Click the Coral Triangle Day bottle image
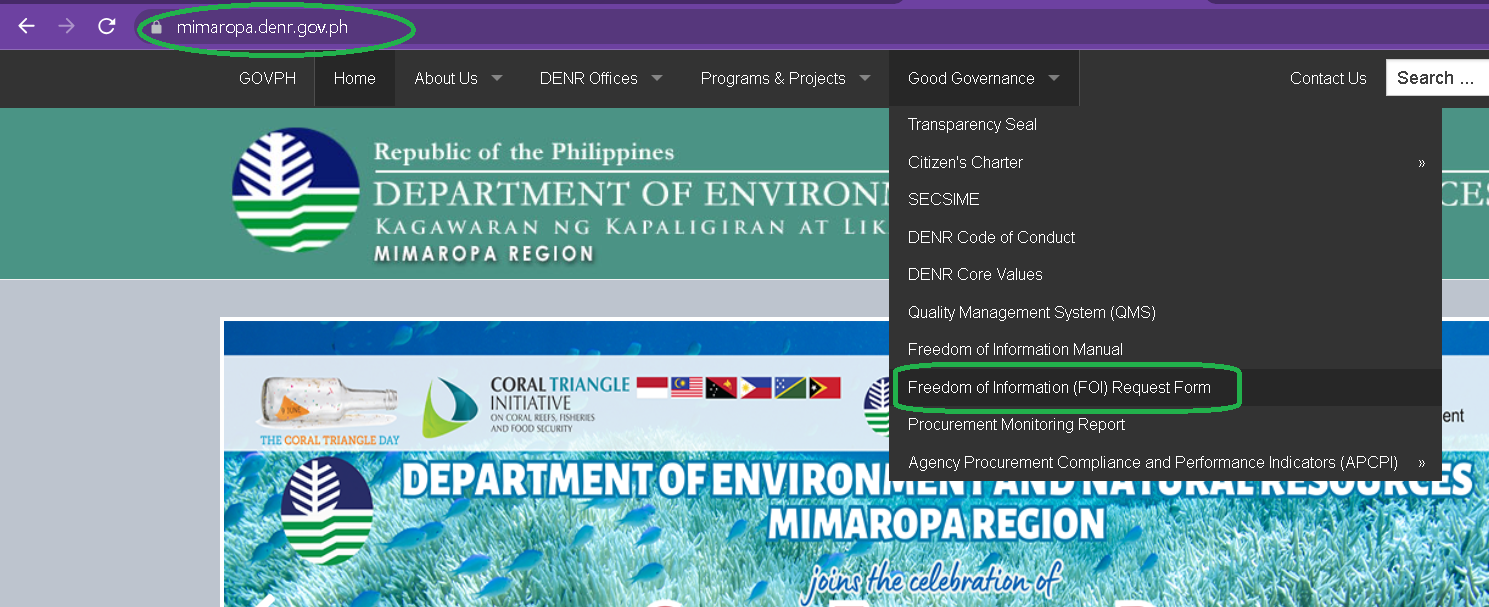Image resolution: width=1489 pixels, height=607 pixels. pos(330,402)
